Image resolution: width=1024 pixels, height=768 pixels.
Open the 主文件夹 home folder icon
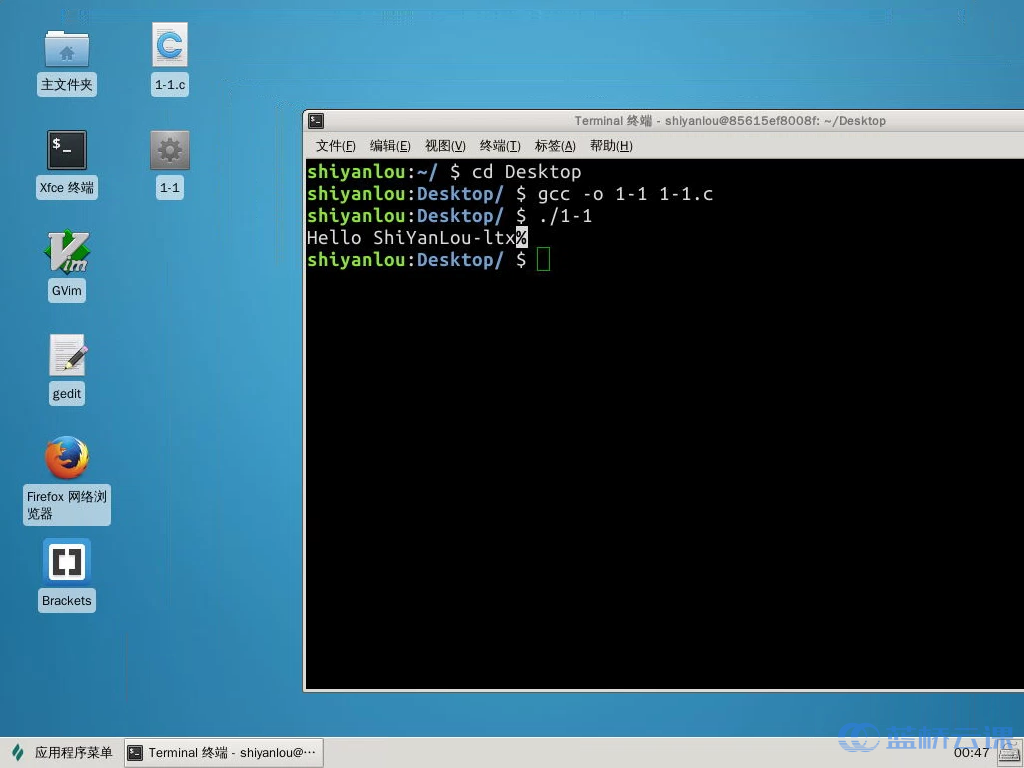click(67, 49)
